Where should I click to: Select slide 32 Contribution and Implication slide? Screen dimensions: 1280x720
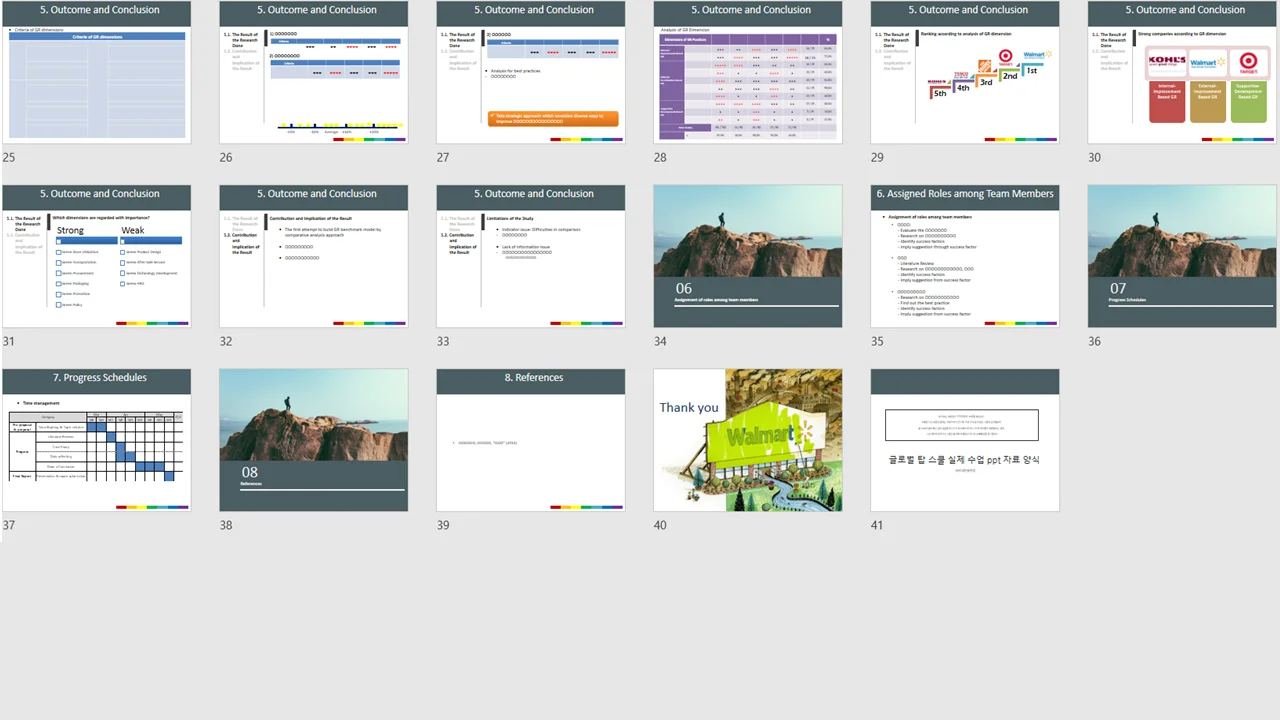coord(314,256)
